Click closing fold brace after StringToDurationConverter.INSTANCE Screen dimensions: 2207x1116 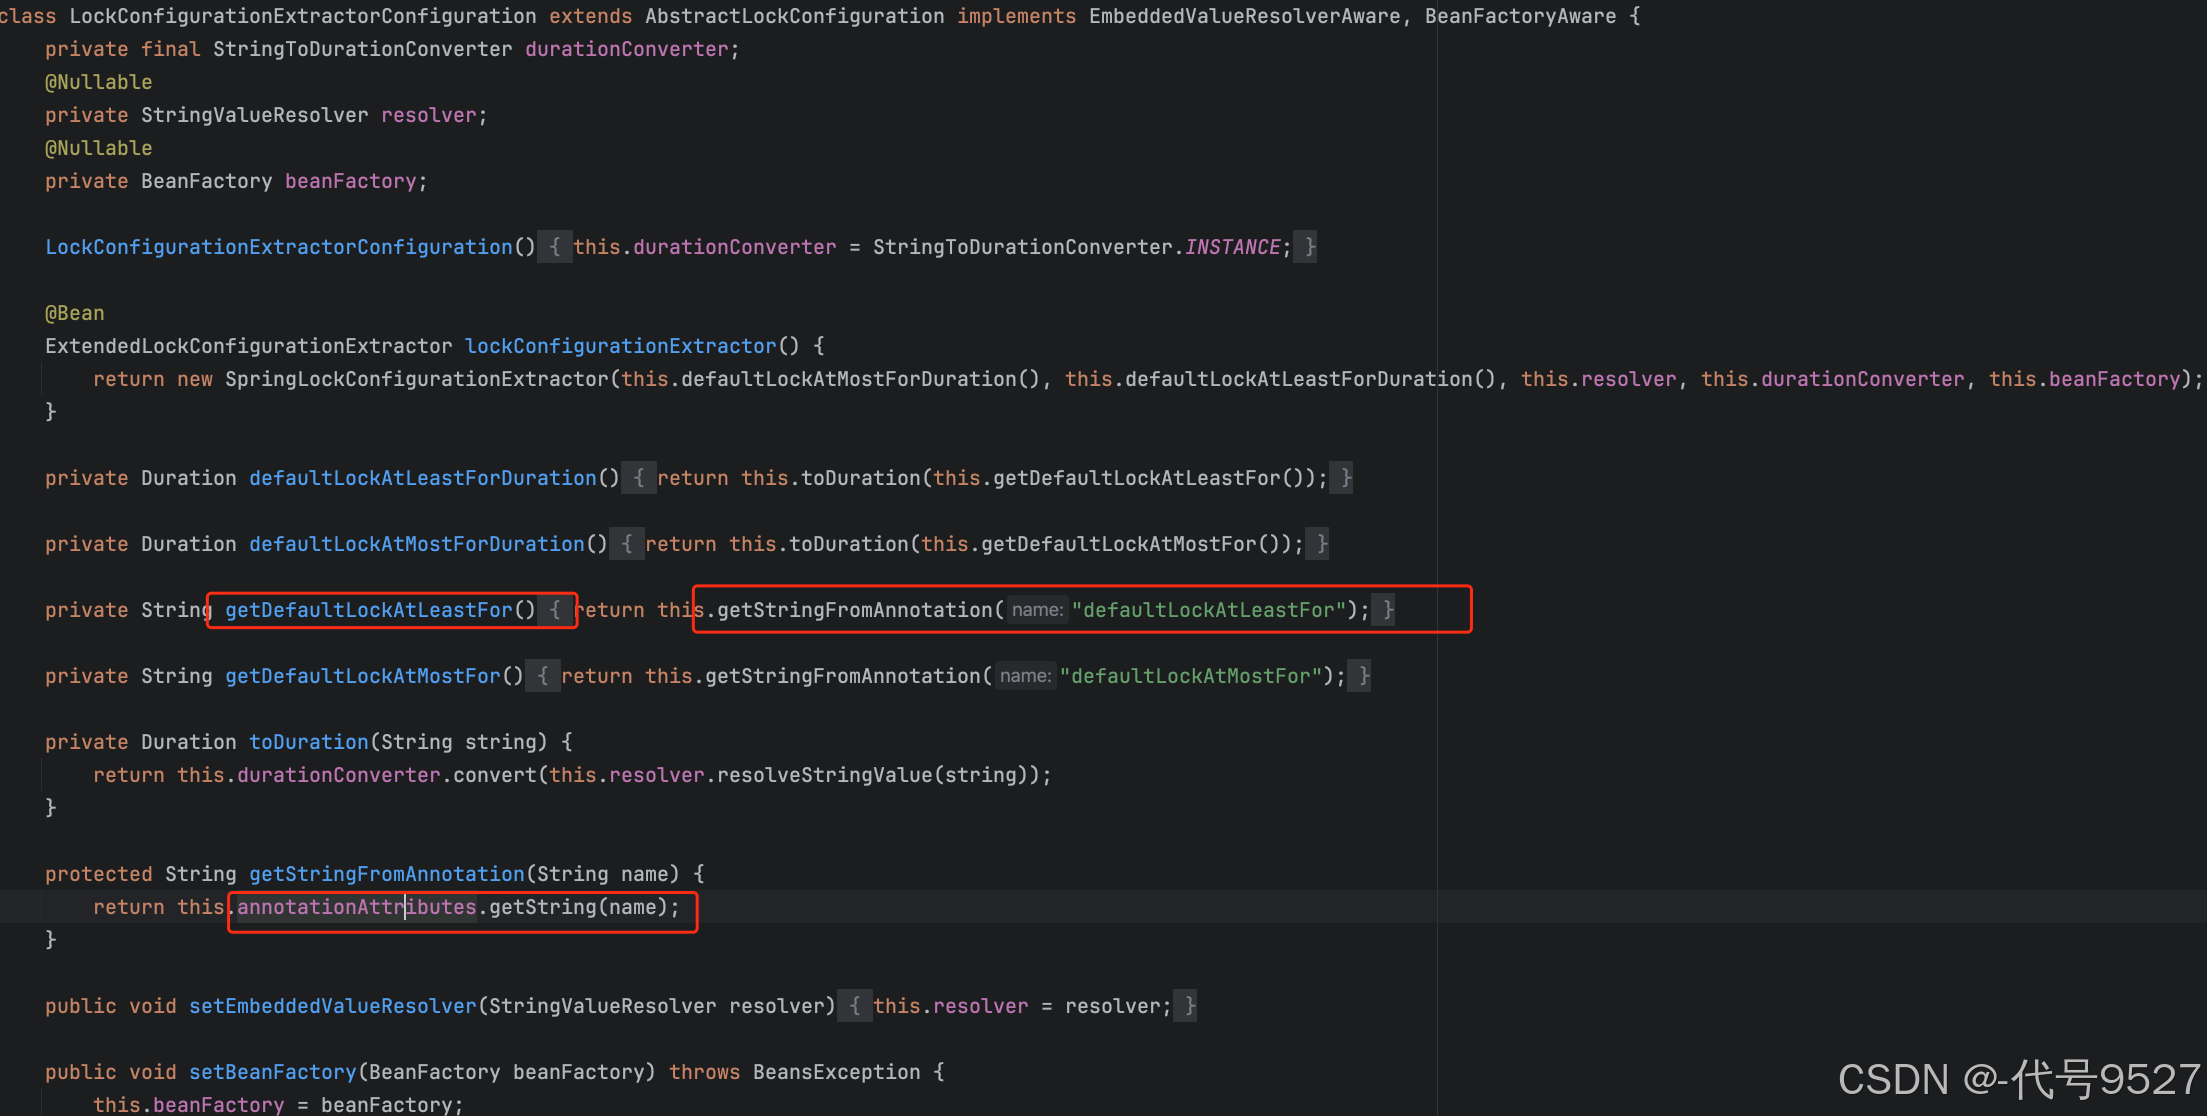[1310, 247]
